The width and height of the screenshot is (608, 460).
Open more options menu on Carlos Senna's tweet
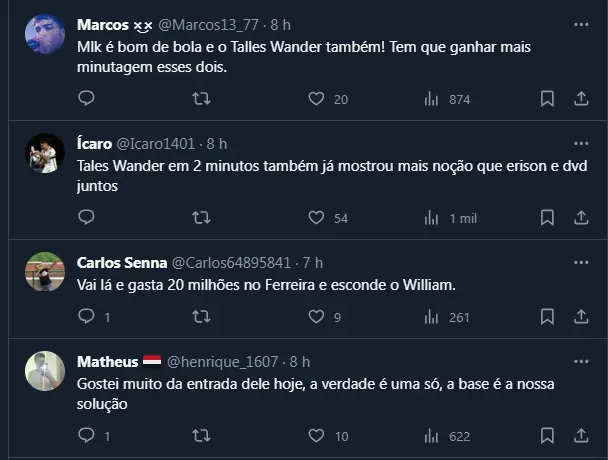[581, 262]
